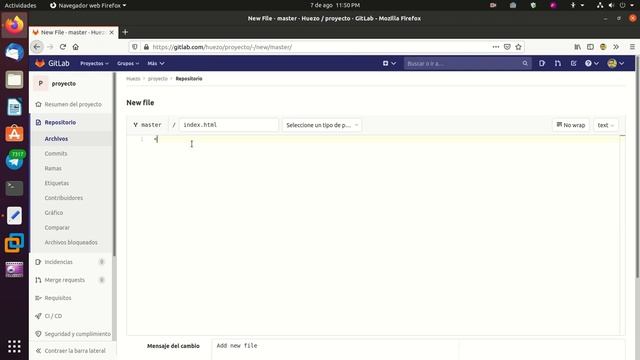
Task: Click the Firefox back arrow button
Action: pos(37,47)
